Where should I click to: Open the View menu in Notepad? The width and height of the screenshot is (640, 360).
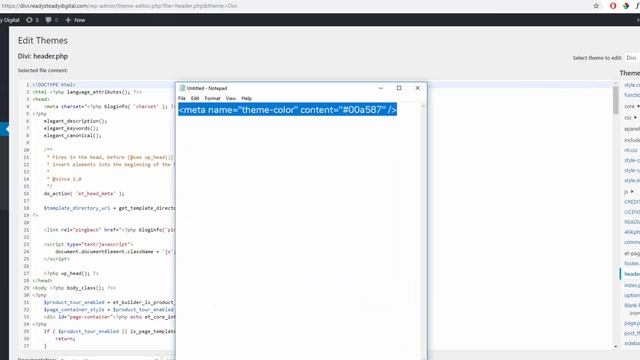[231, 98]
